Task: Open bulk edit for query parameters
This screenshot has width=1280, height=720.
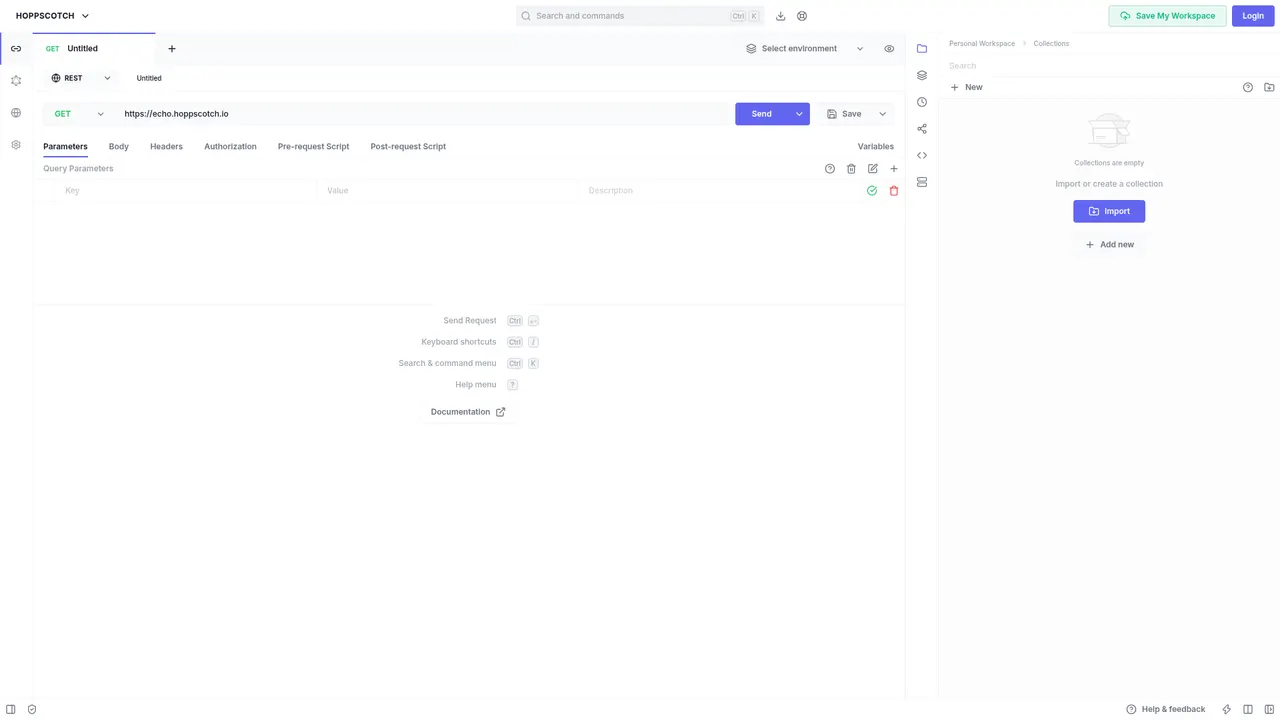Action: (x=873, y=169)
